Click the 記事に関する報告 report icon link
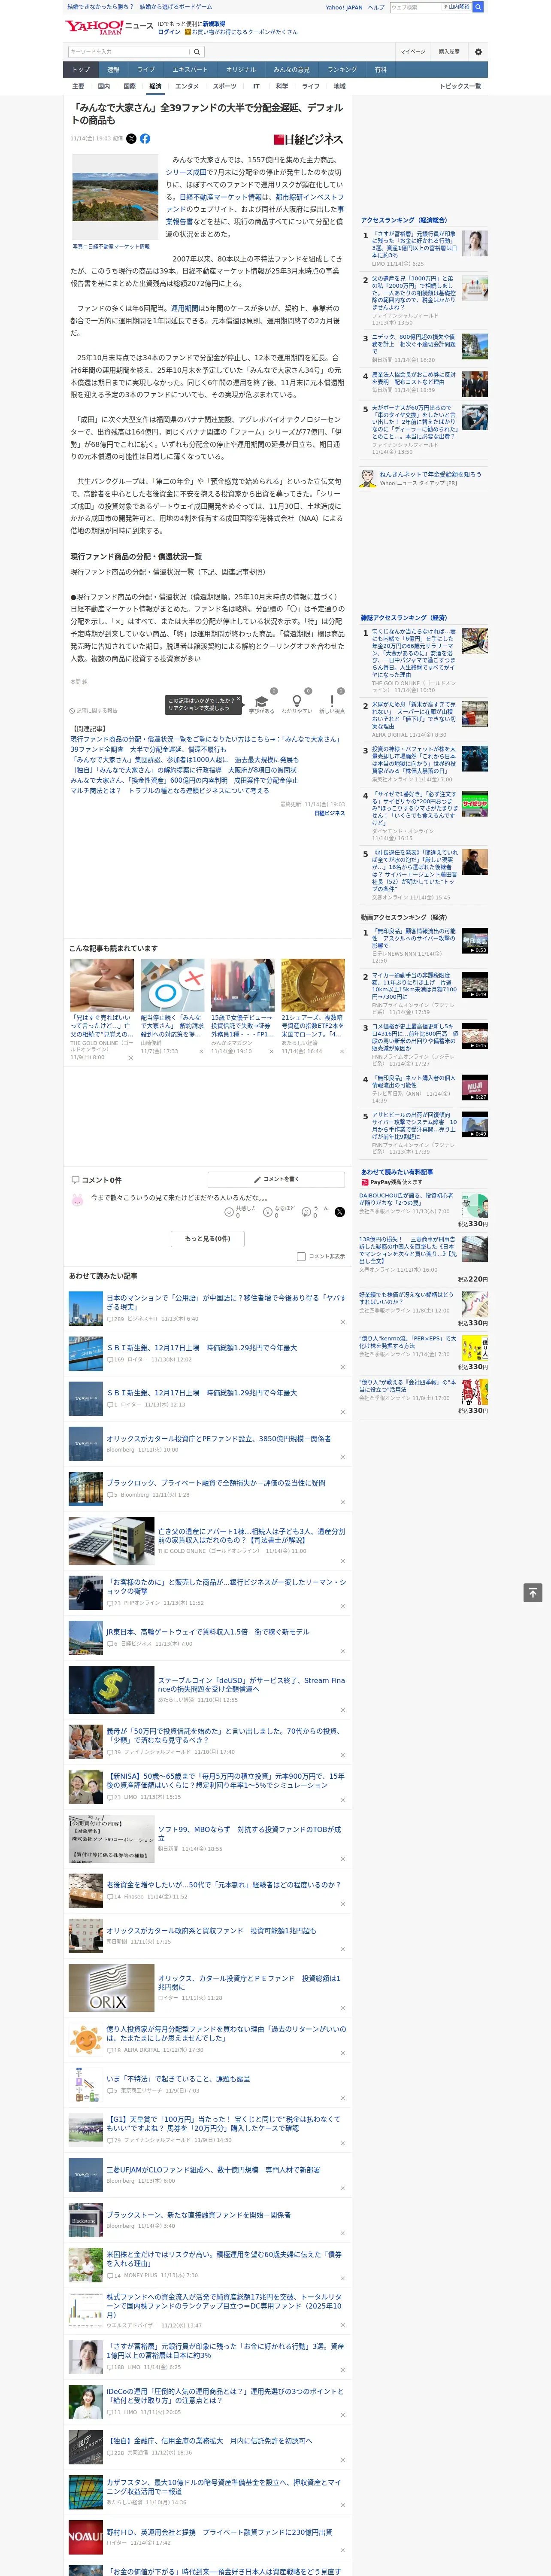Viewport: 551px width, 2576px height. 93,711
